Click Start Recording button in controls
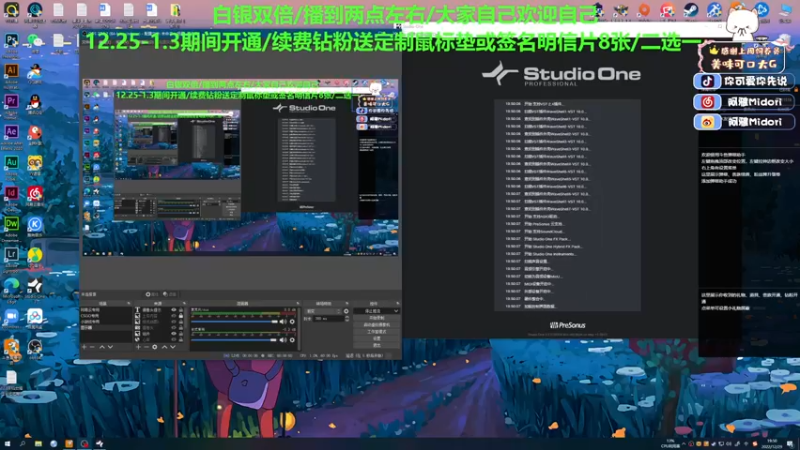The width and height of the screenshot is (800, 450). click(377, 318)
